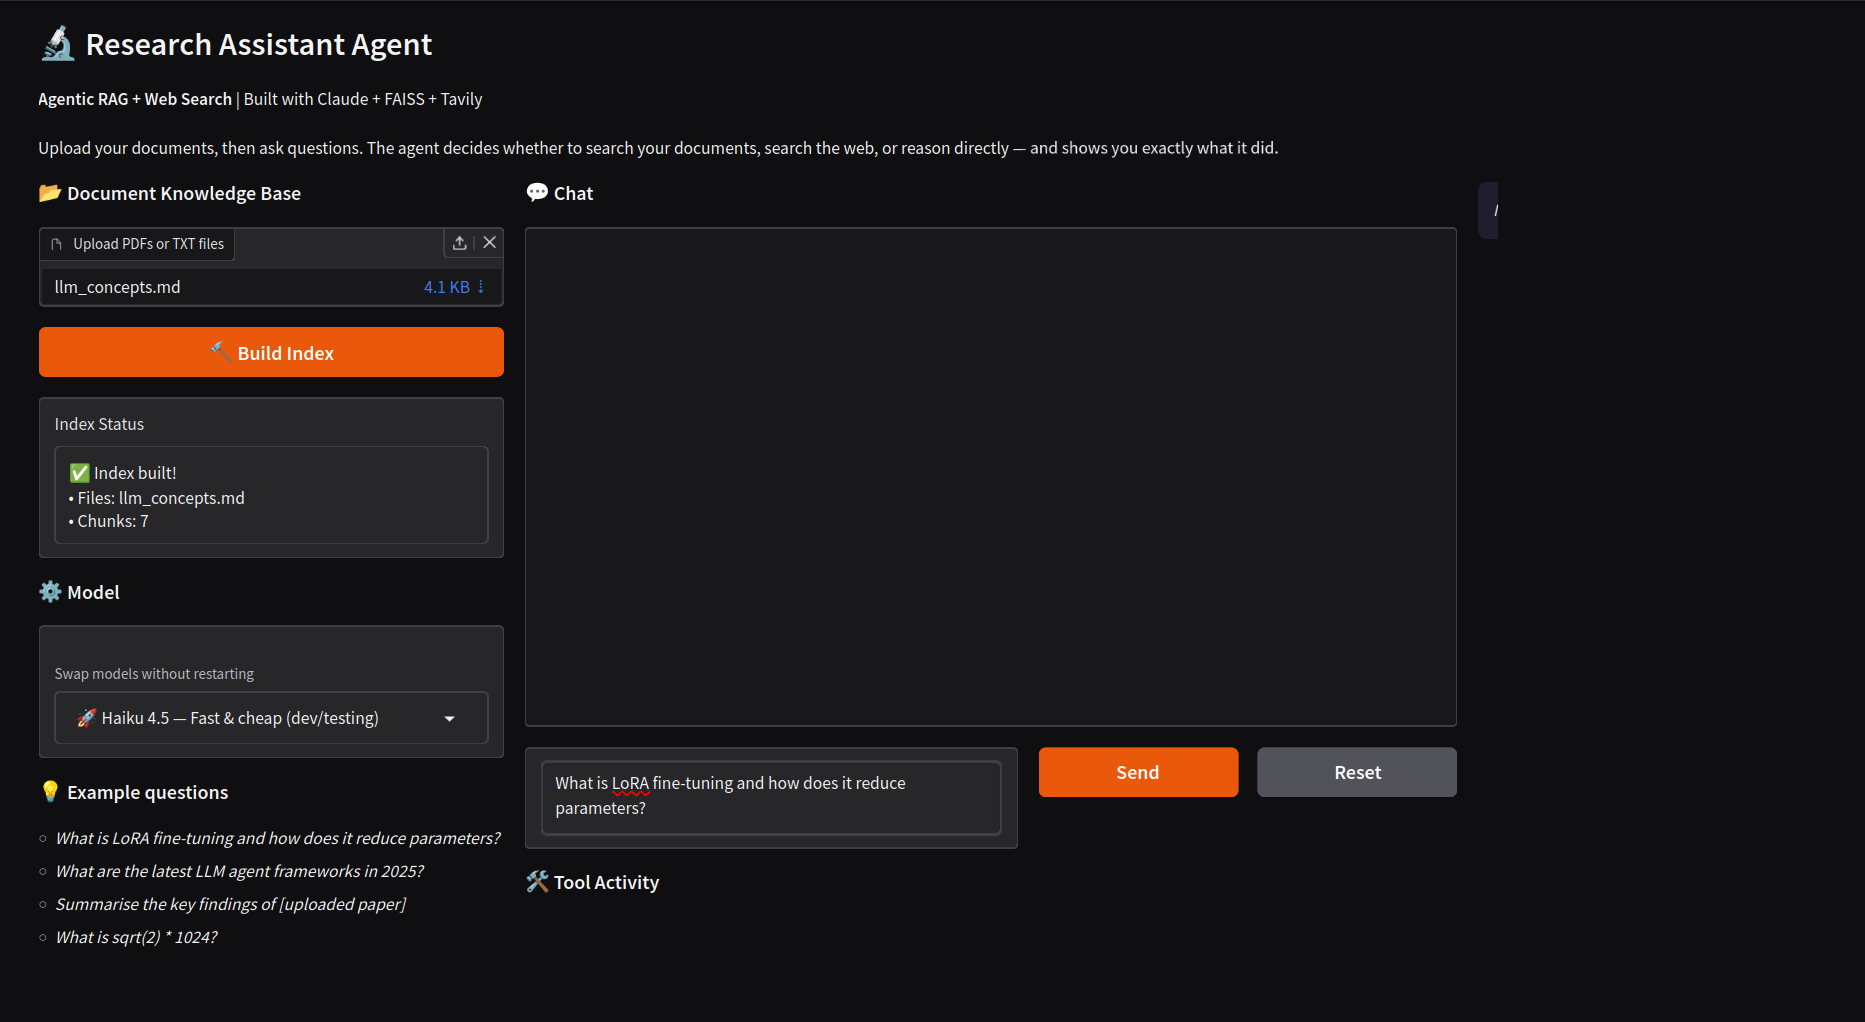Viewport: 1865px width, 1022px height.
Task: Reset the chat conversation
Action: point(1357,772)
